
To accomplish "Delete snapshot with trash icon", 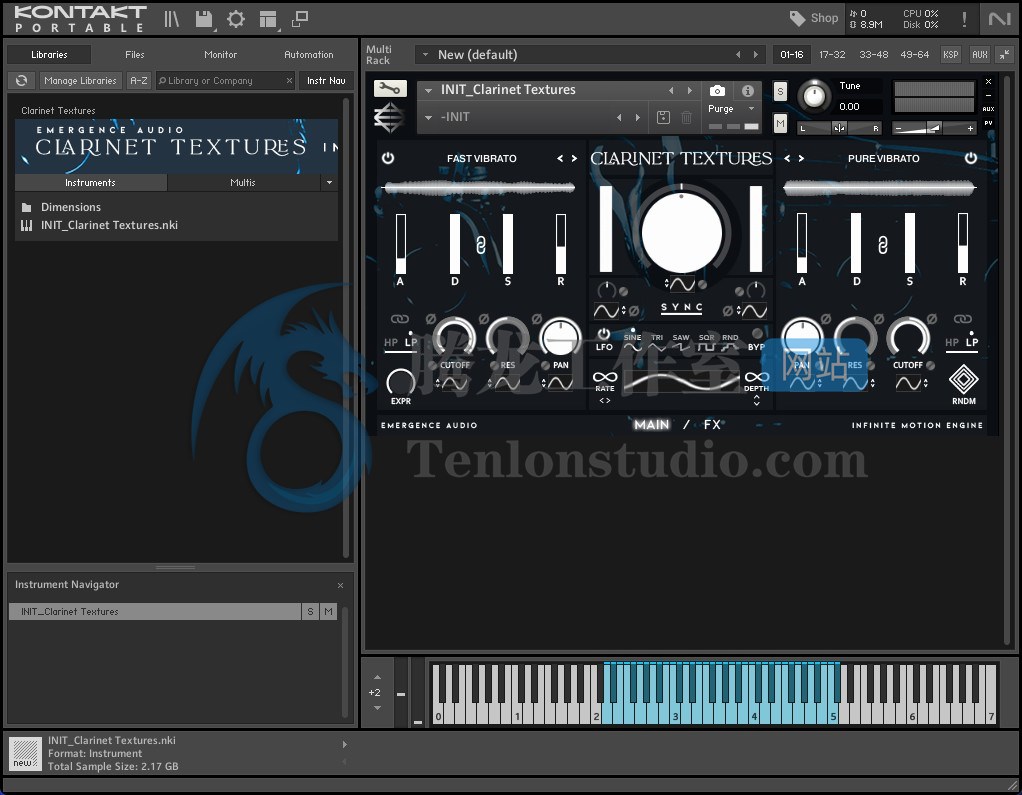I will tap(686, 117).
